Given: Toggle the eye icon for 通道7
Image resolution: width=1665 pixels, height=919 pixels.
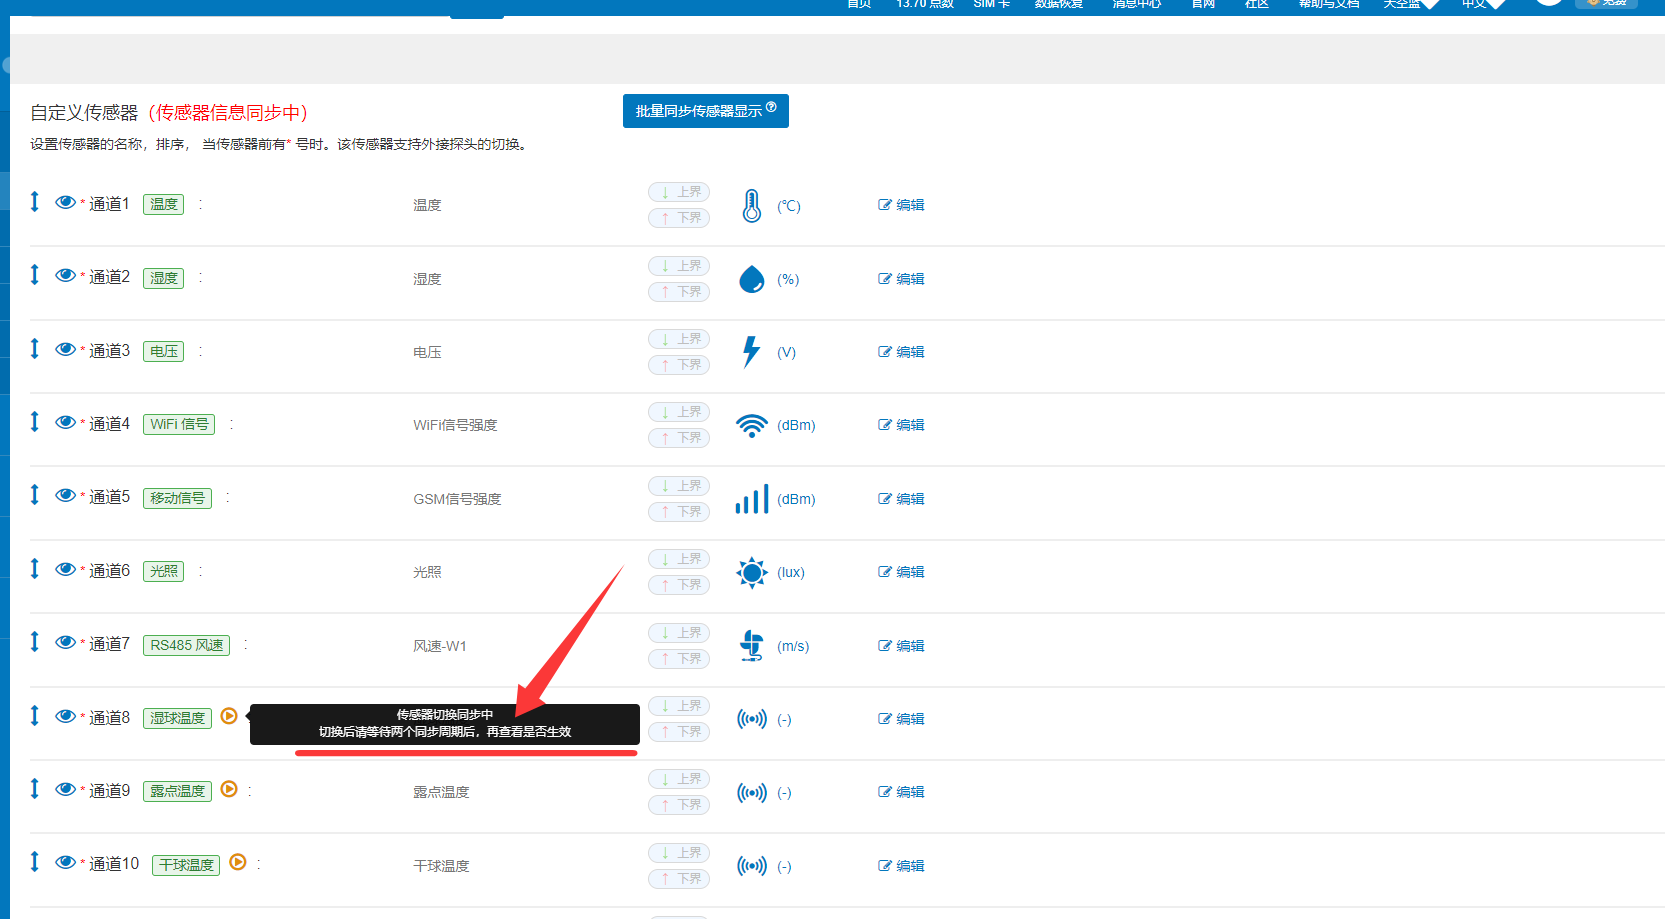Looking at the screenshot, I should pos(65,642).
